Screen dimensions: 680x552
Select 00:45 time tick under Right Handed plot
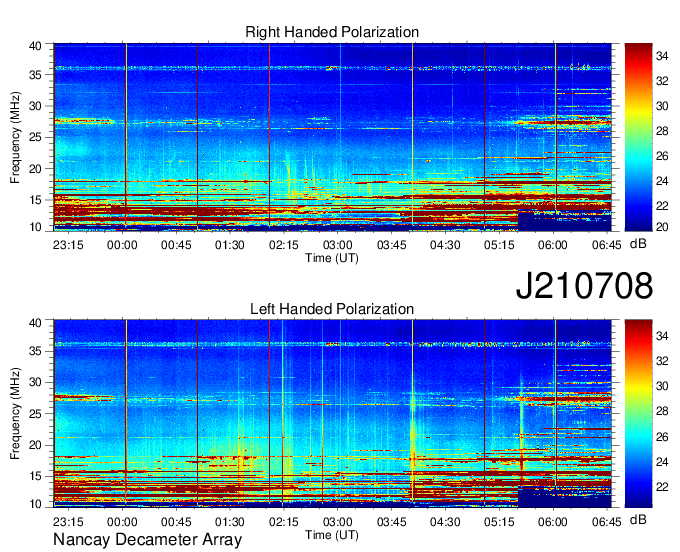[176, 245]
